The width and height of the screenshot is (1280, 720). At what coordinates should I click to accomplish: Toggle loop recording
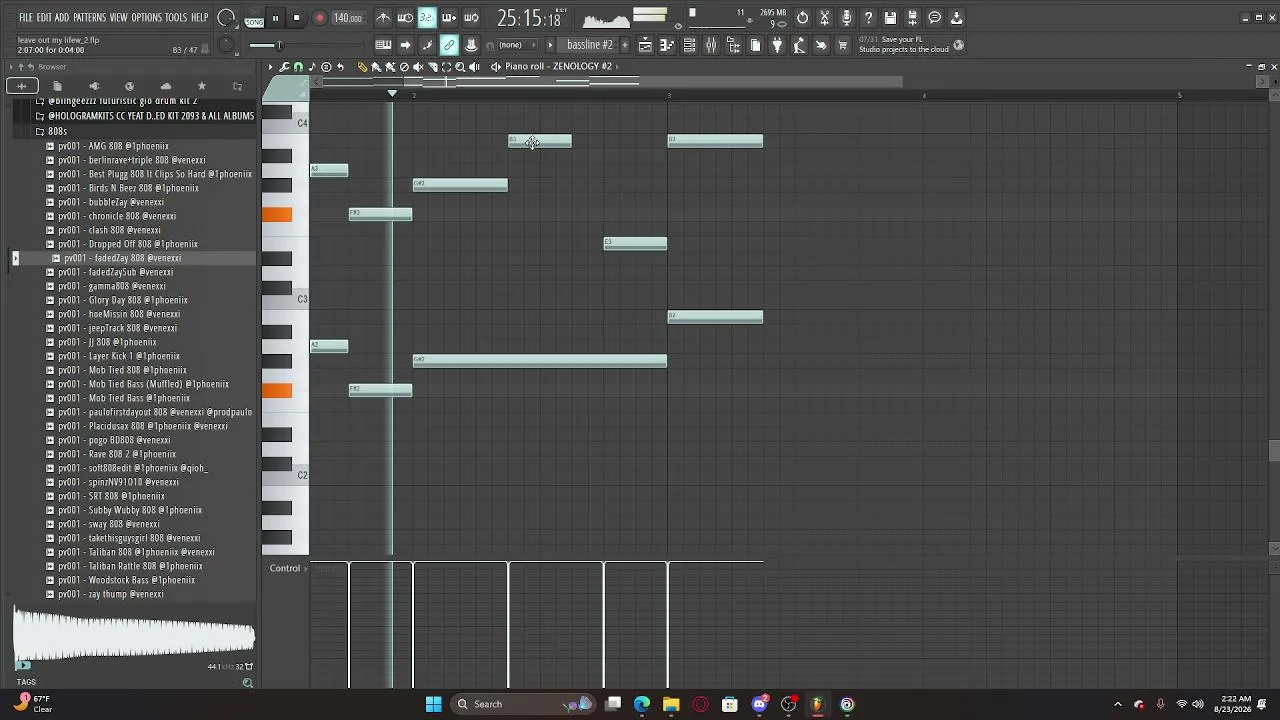coord(471,18)
